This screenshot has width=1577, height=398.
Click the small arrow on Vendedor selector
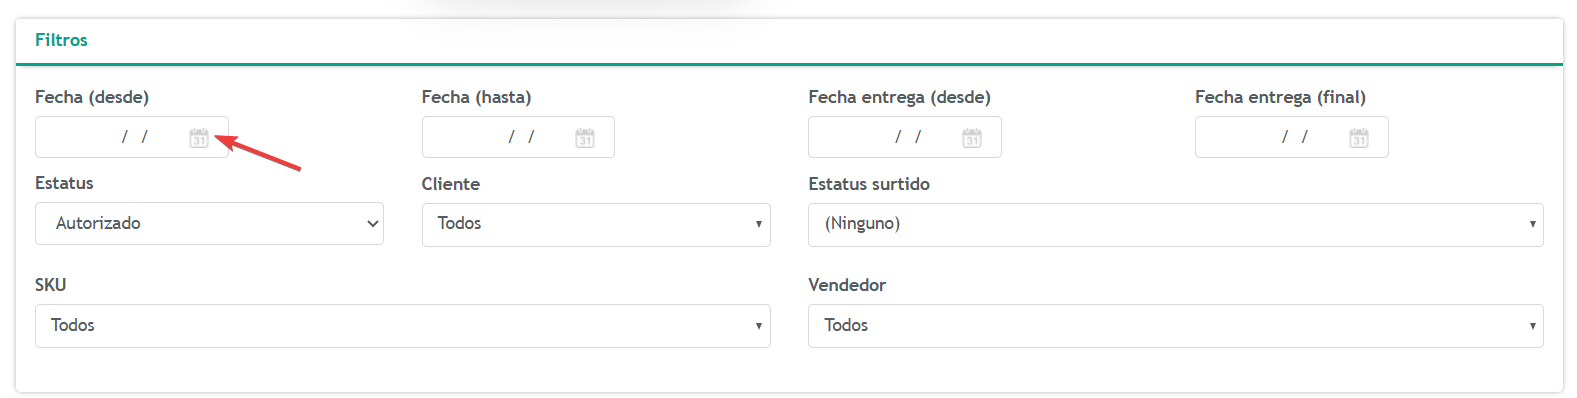click(x=1532, y=326)
